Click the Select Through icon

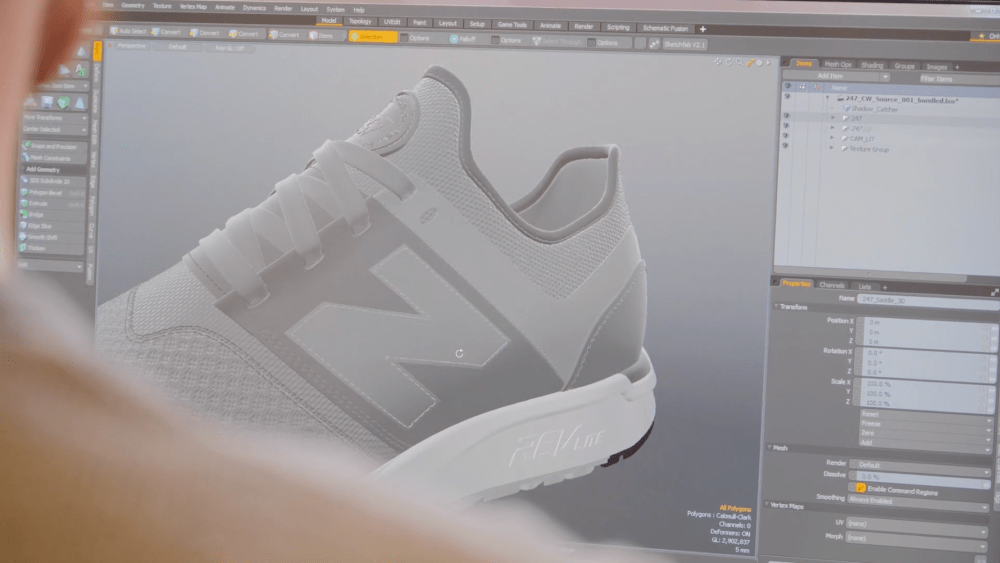click(537, 41)
